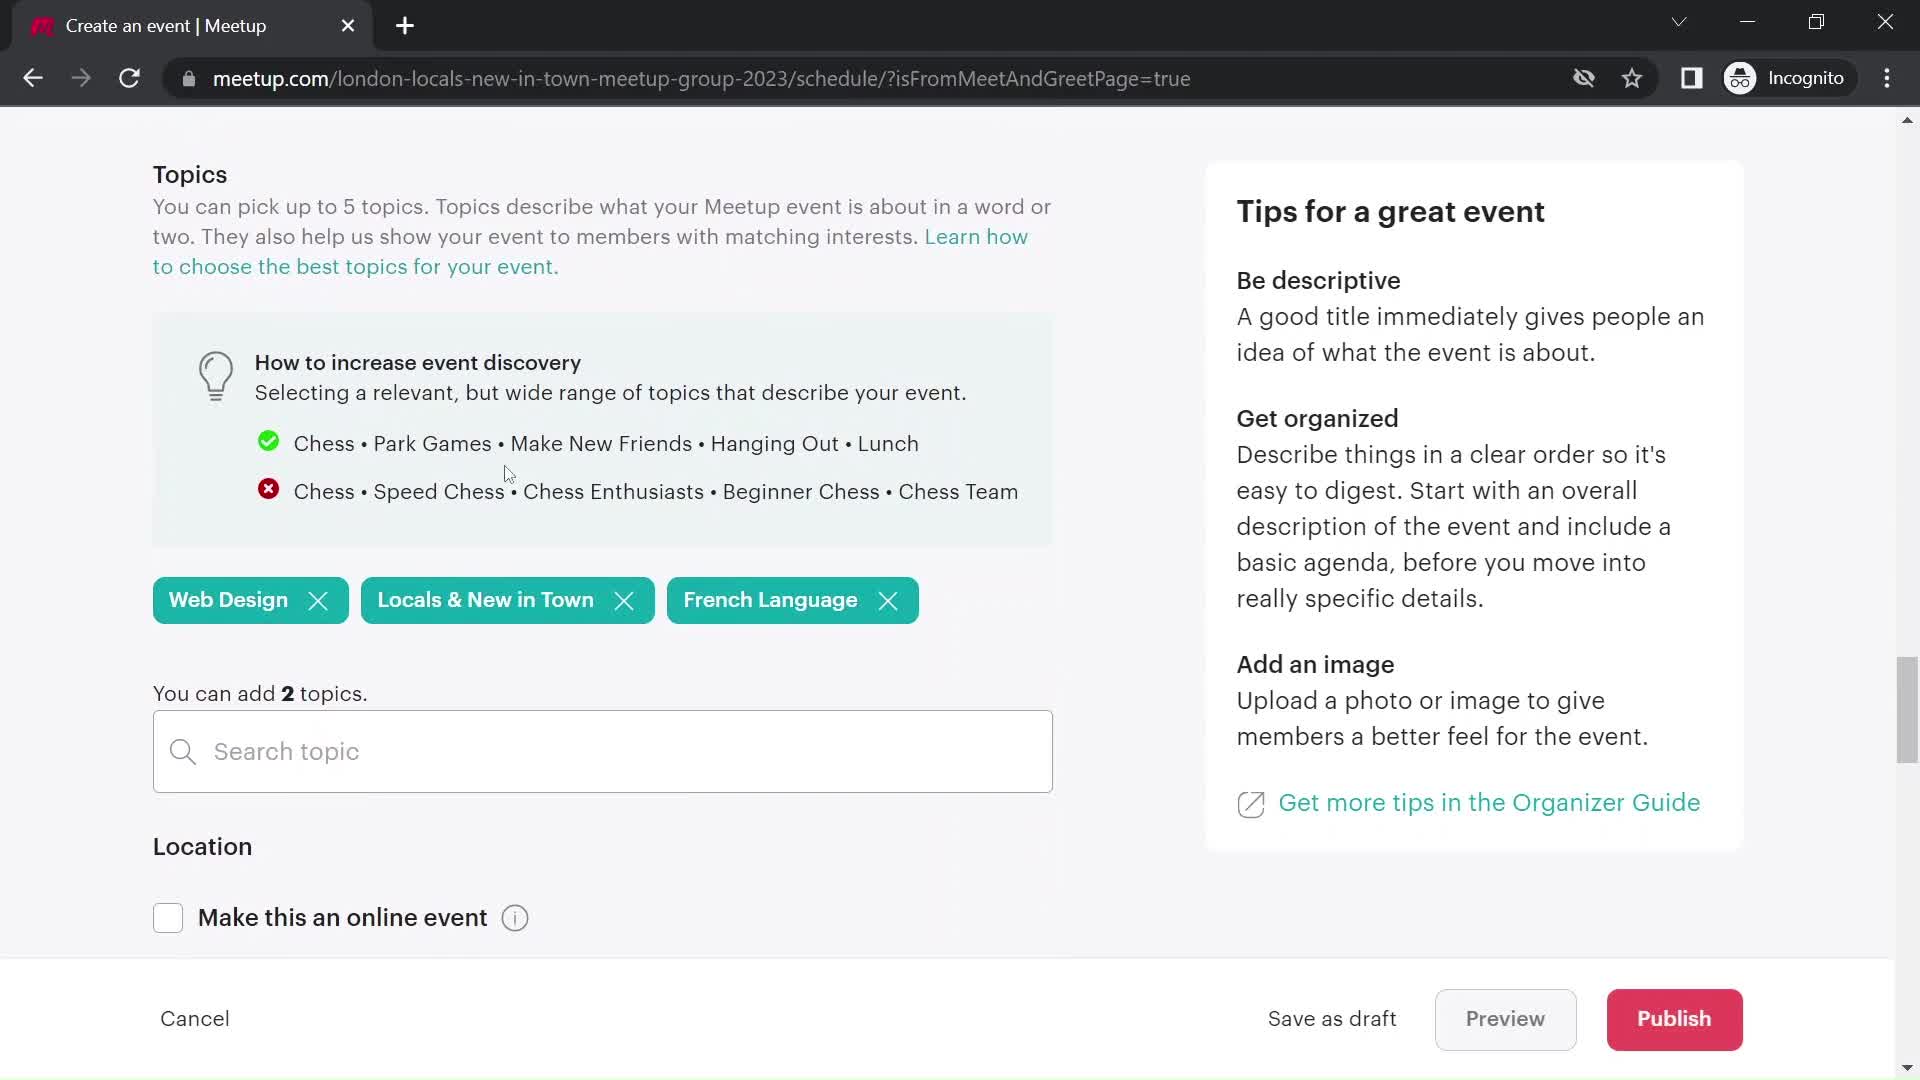Click the lightbulb discovery tip icon

pos(215,375)
